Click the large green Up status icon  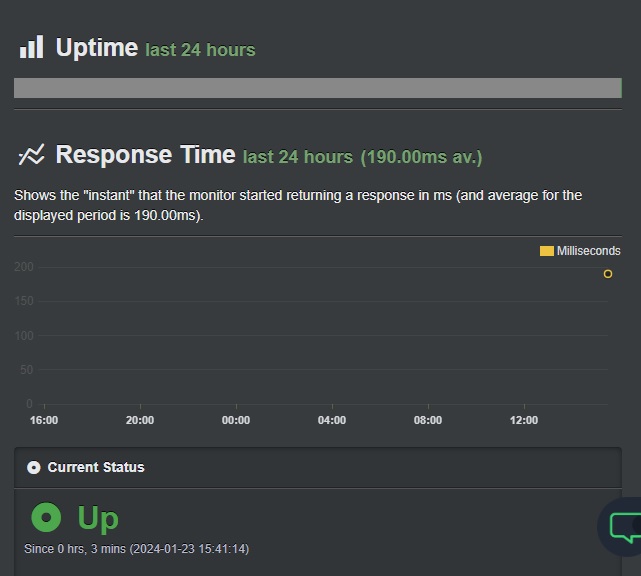pyautogui.click(x=46, y=517)
